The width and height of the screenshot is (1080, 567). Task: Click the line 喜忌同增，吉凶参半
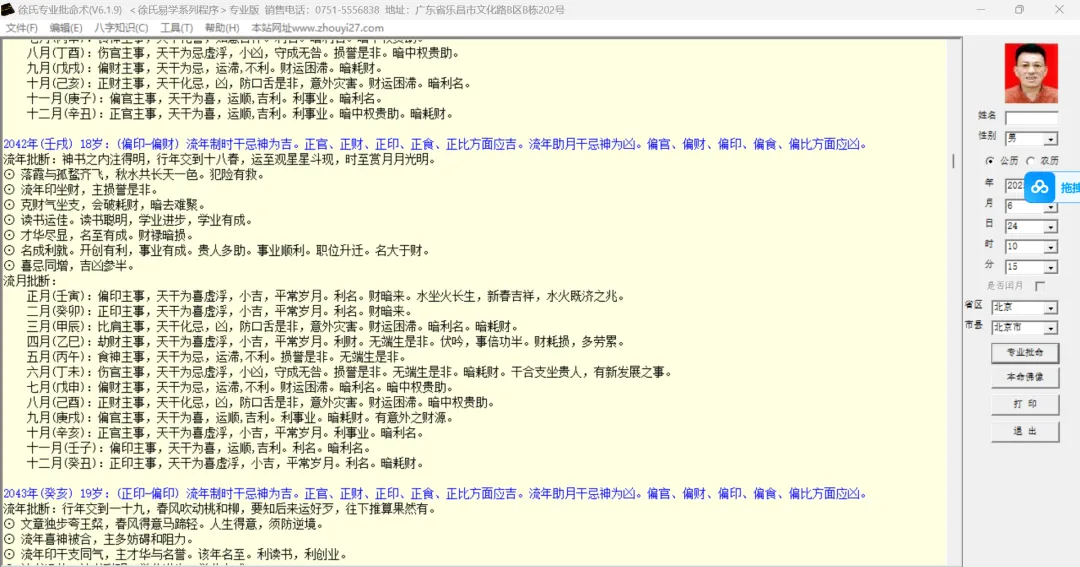click(70, 266)
